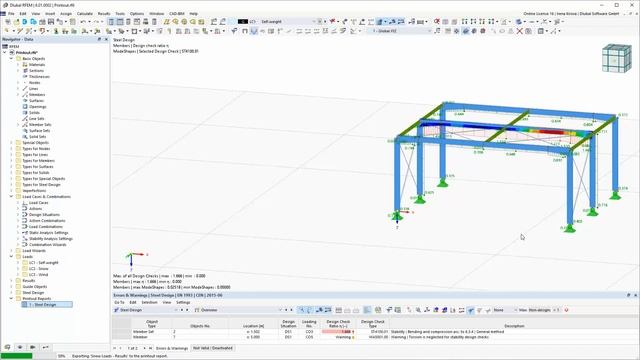Pin the Errors & Warnings table panel
640x360 pixels.
tap(629, 295)
